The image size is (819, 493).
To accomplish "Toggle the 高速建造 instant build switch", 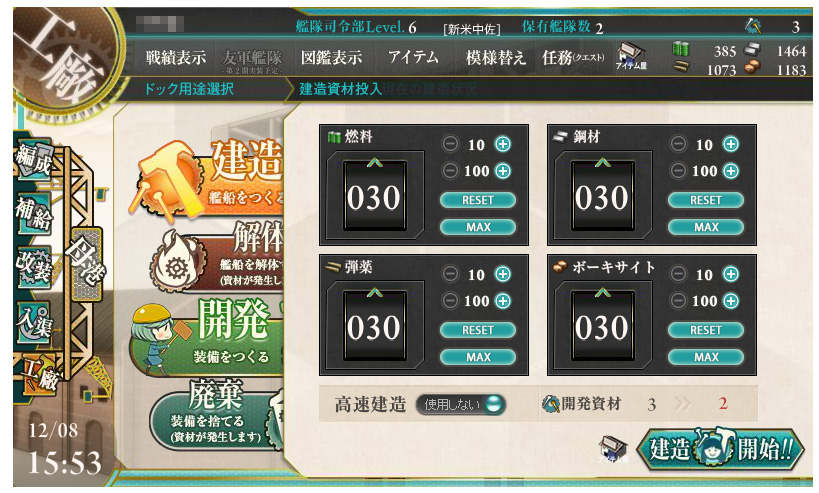I will 461,404.
